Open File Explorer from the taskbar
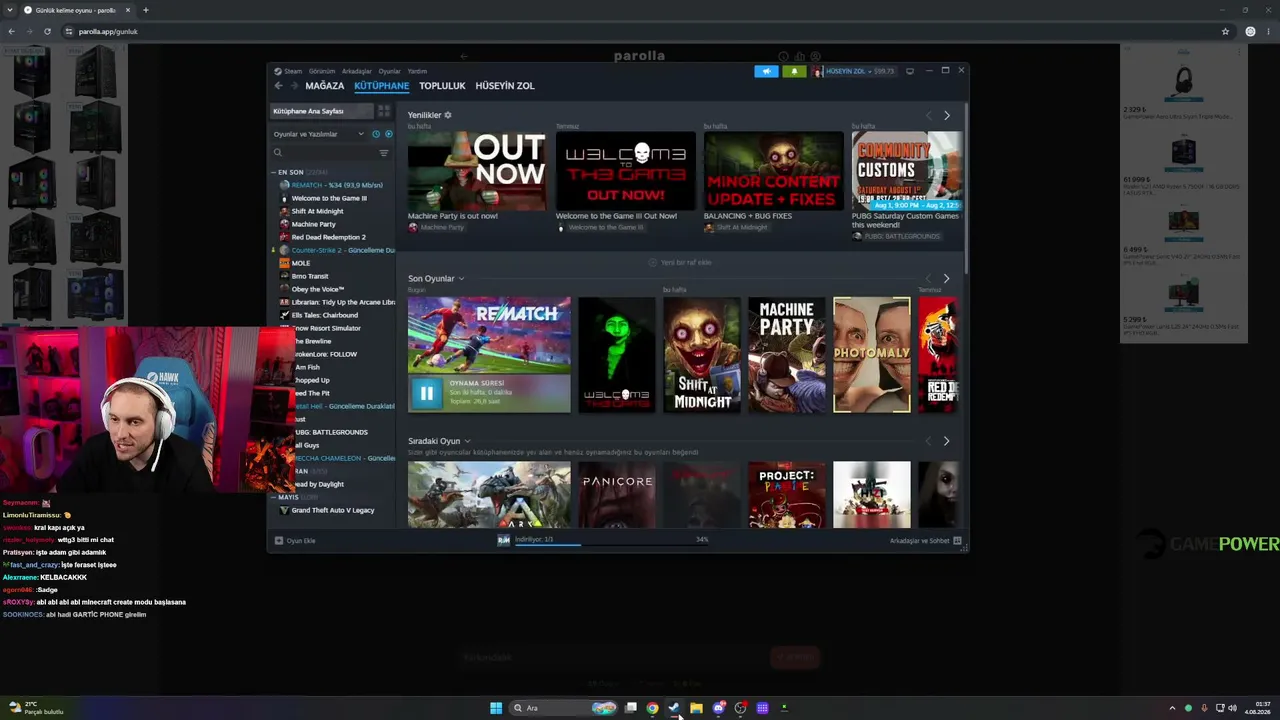This screenshot has width=1280, height=720. coord(696,708)
